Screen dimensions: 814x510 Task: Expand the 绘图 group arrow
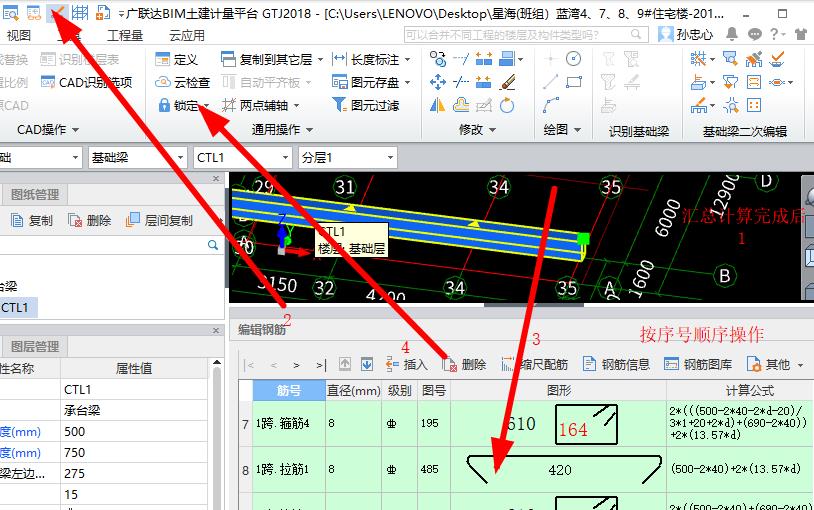click(x=577, y=130)
